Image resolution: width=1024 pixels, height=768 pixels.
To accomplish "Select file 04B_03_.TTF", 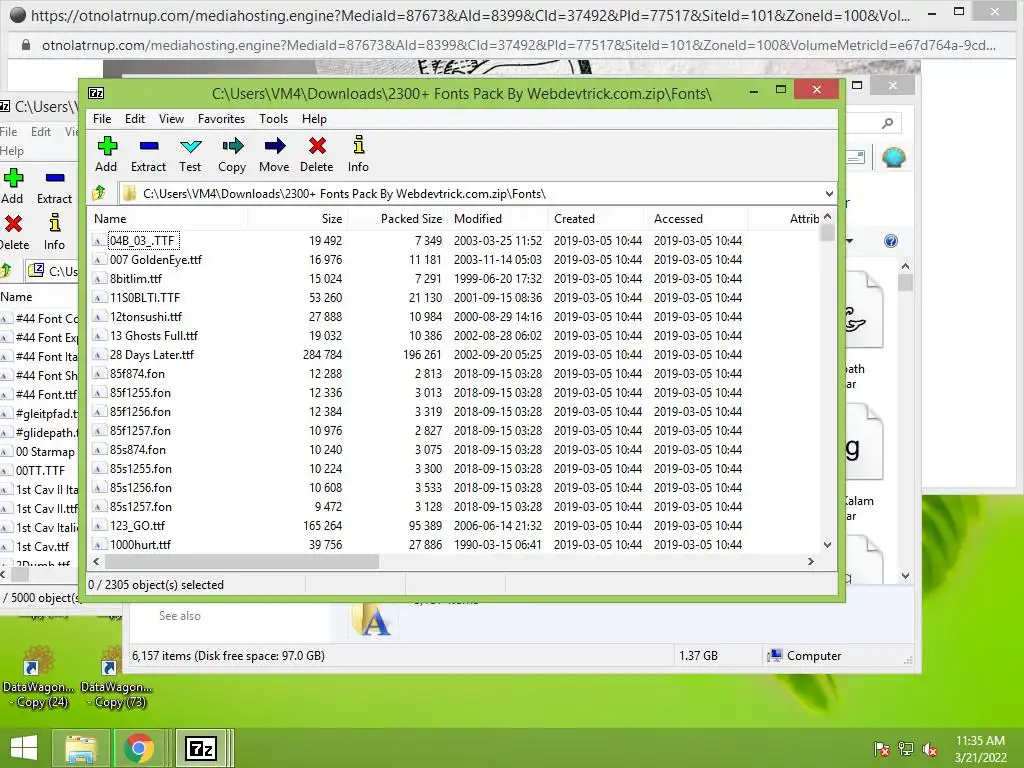I will [x=142, y=240].
